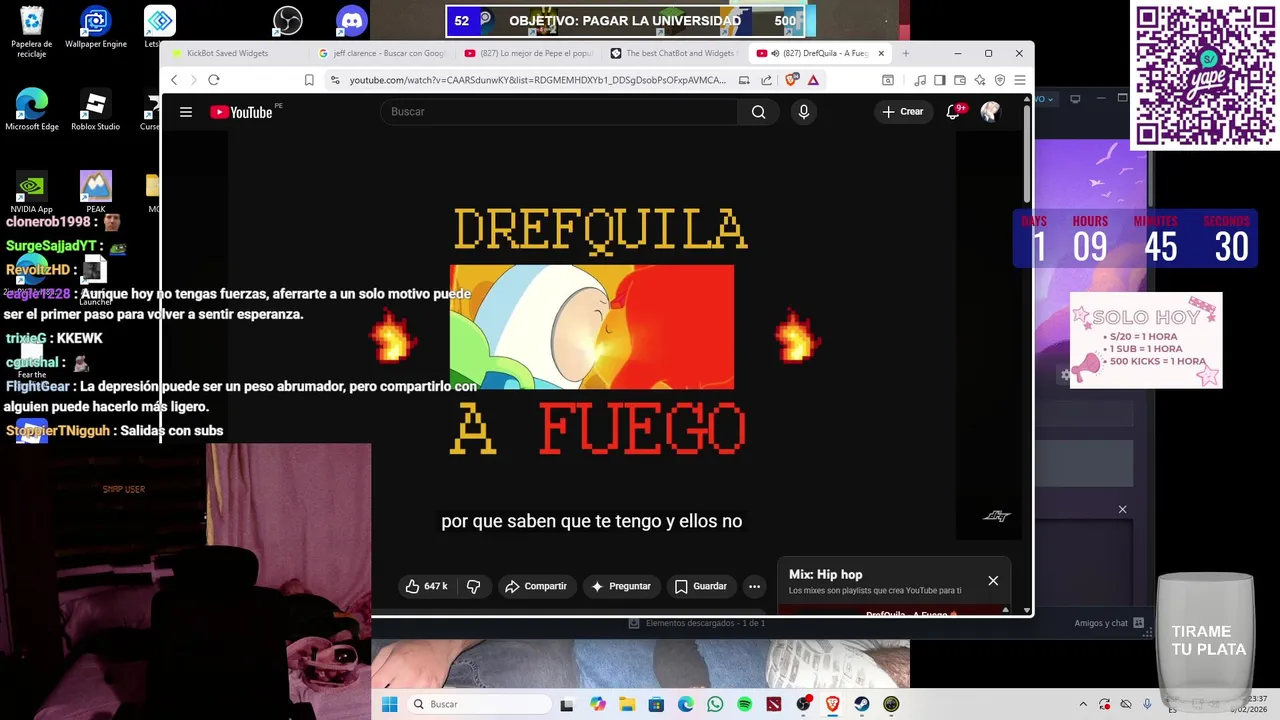Image resolution: width=1280 pixels, height=720 pixels.
Task: Click the Preguntar button
Action: [x=621, y=586]
